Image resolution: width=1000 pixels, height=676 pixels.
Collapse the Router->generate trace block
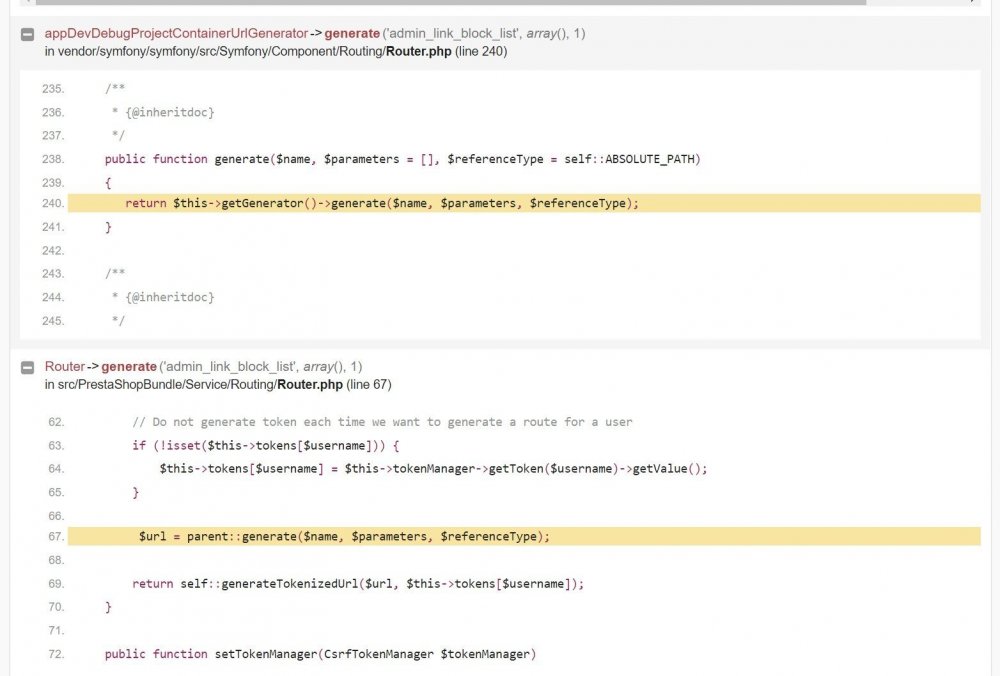(x=27, y=367)
